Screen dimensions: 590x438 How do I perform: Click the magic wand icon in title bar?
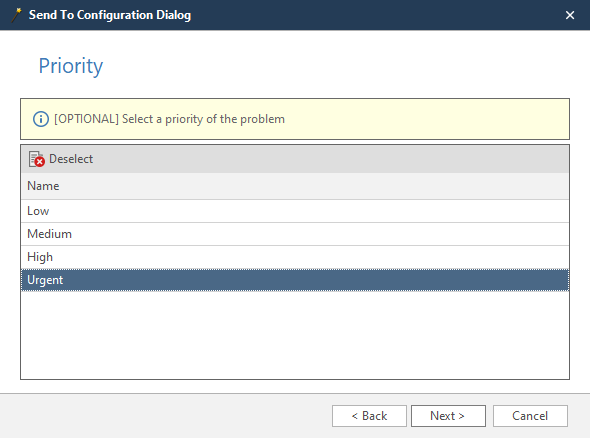point(17,15)
